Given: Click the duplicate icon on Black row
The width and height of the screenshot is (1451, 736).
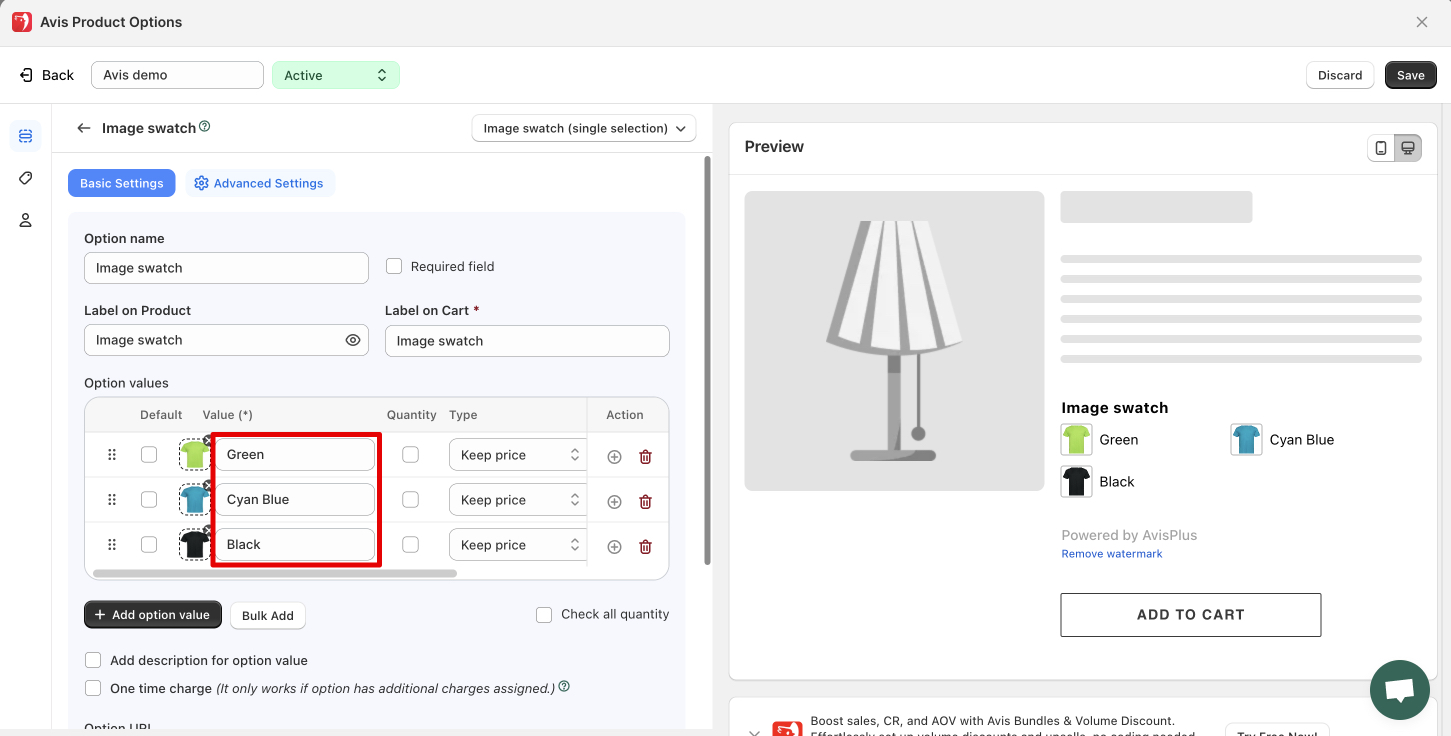Looking at the screenshot, I should (614, 546).
